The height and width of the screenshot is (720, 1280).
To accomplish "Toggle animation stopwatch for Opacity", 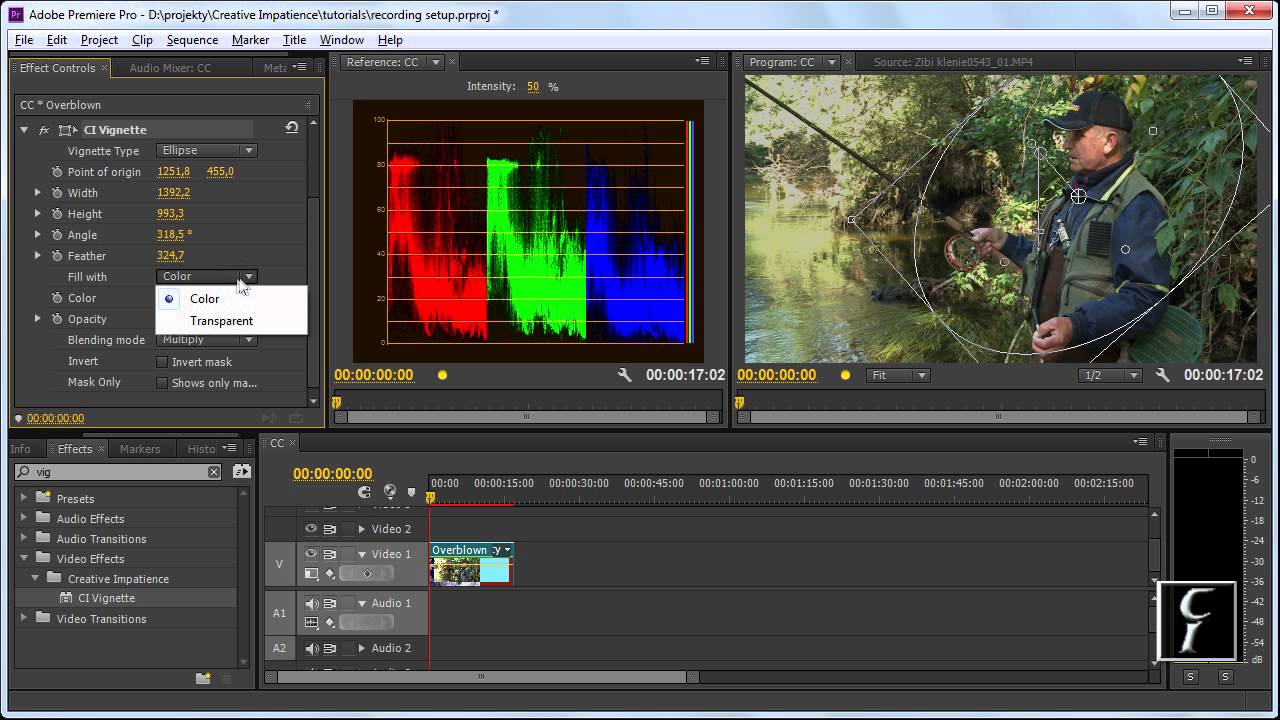I will tap(57, 319).
